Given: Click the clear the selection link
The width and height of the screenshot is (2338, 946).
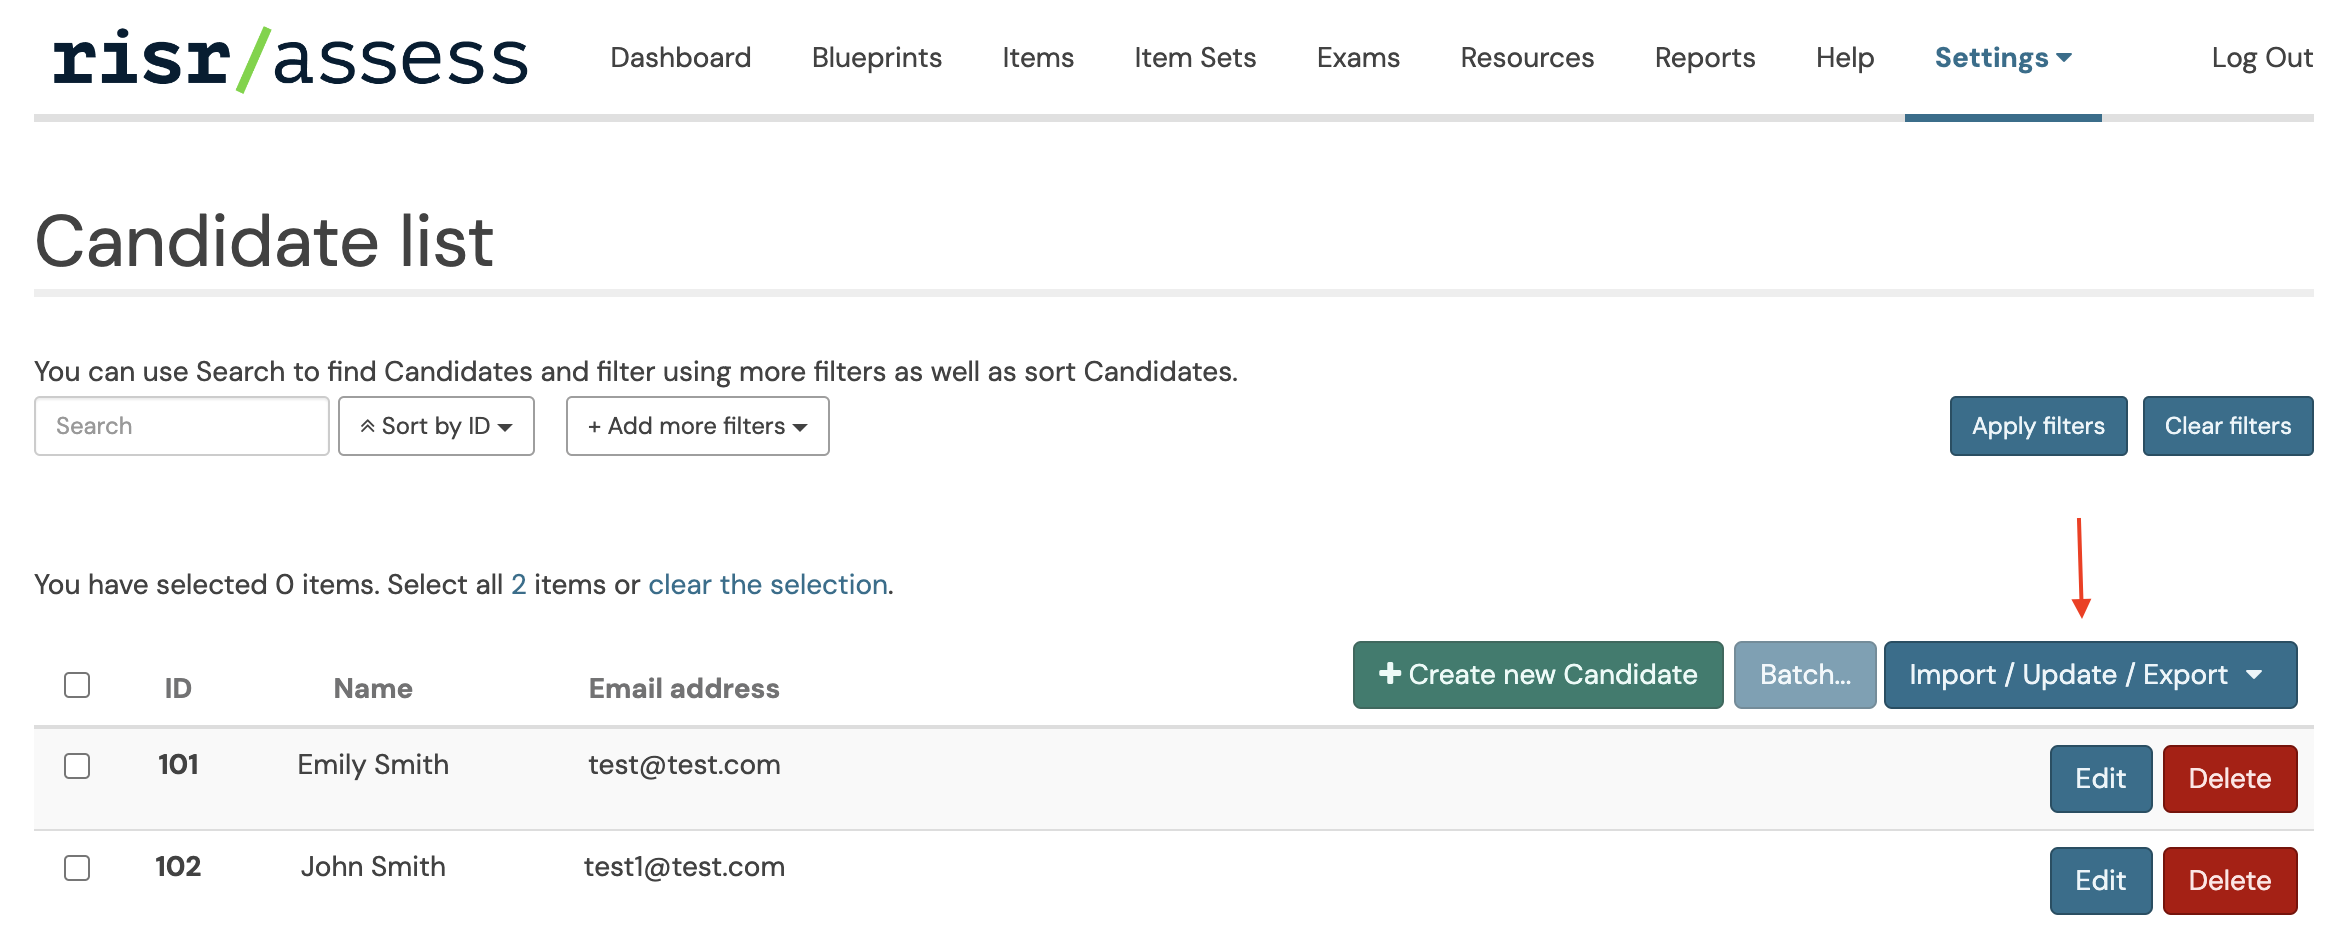Looking at the screenshot, I should 768,585.
